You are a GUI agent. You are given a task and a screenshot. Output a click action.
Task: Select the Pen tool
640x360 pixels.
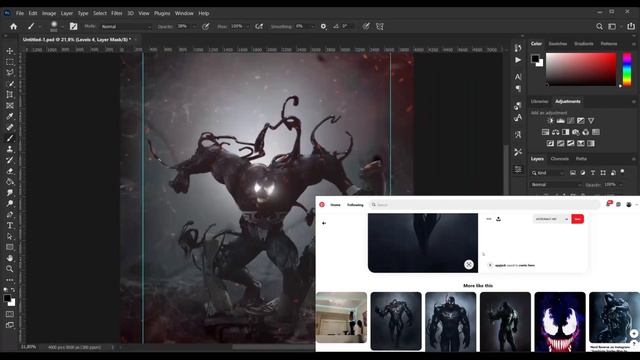pos(10,215)
